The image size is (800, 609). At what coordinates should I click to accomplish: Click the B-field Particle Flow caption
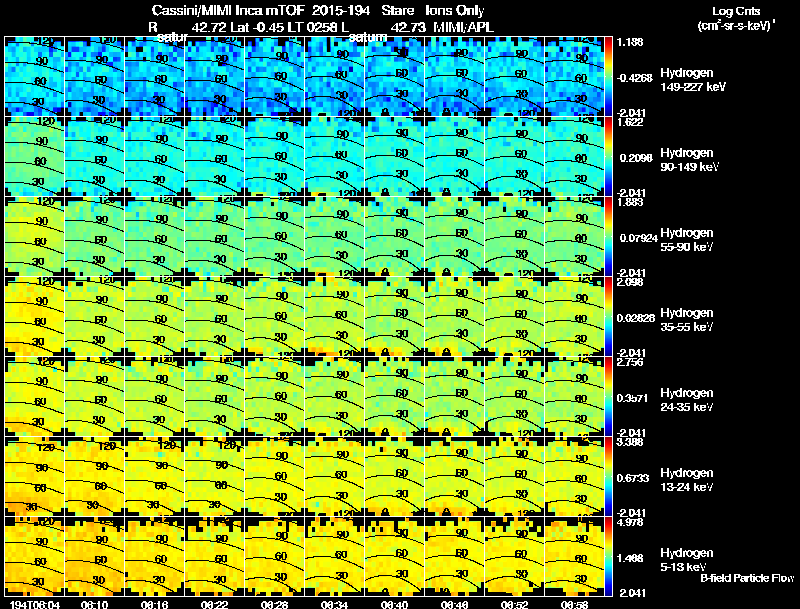pyautogui.click(x=747, y=578)
